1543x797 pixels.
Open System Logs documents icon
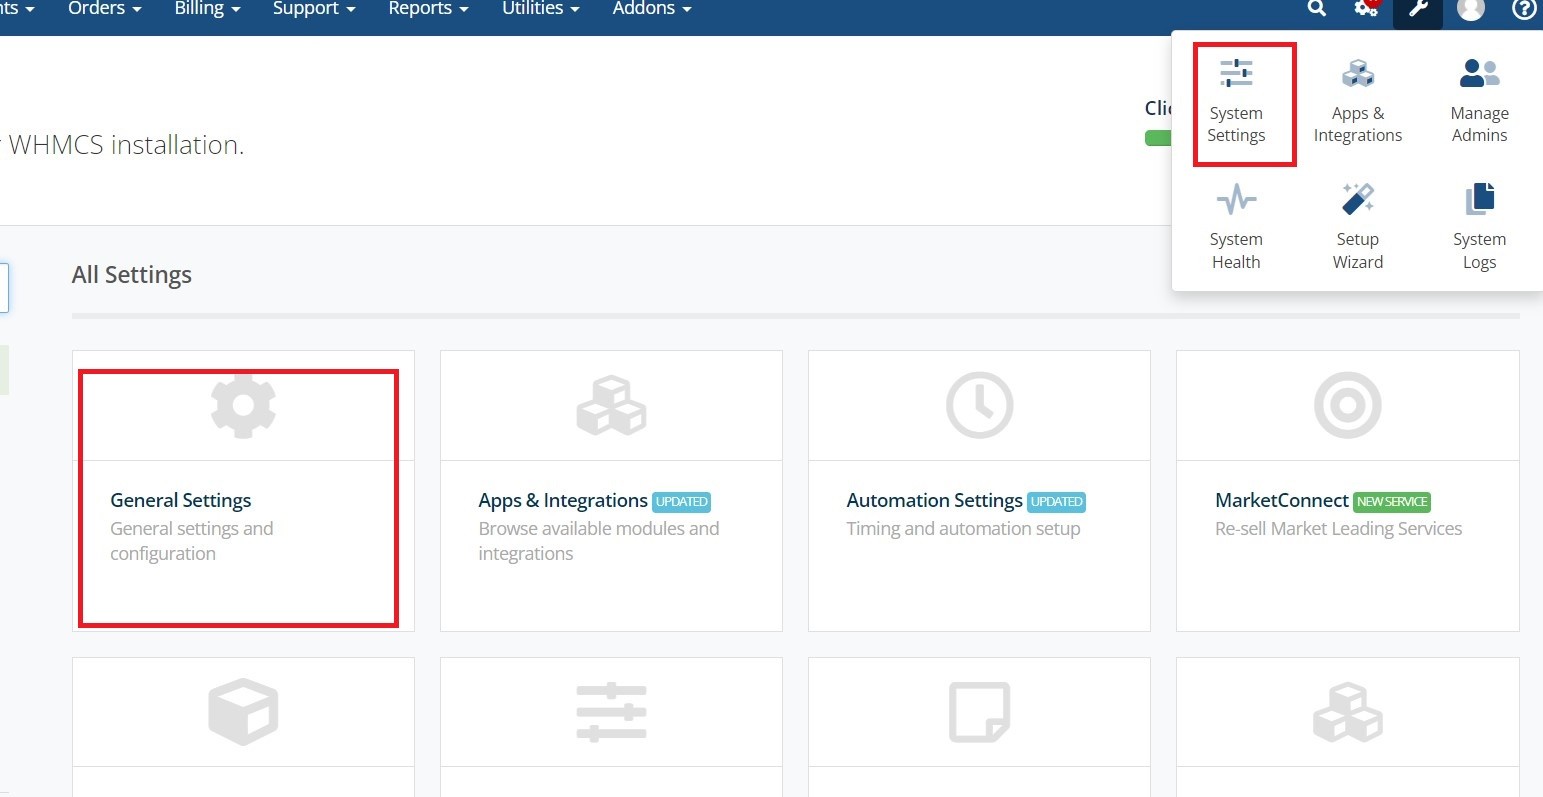click(x=1479, y=199)
